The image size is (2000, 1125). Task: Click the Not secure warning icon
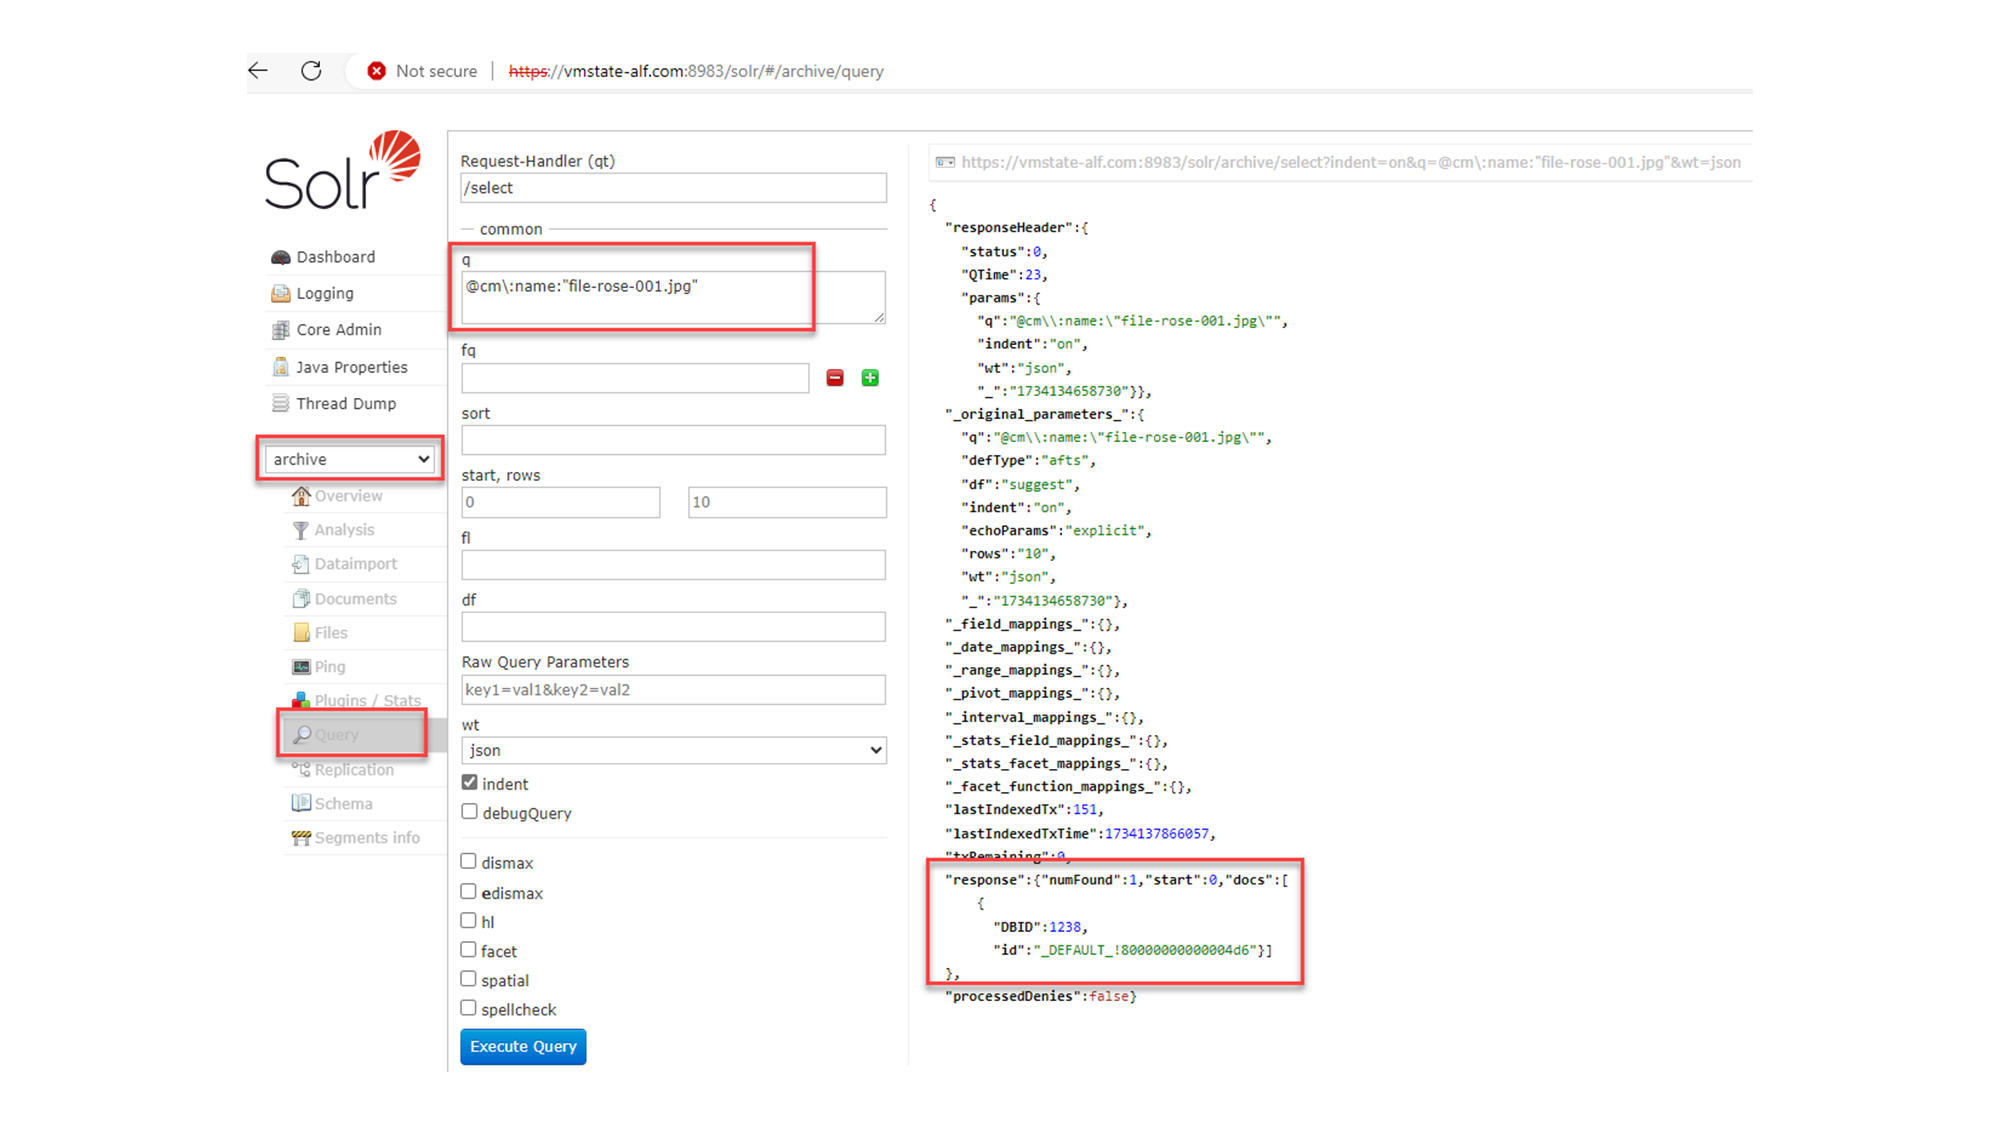click(376, 71)
